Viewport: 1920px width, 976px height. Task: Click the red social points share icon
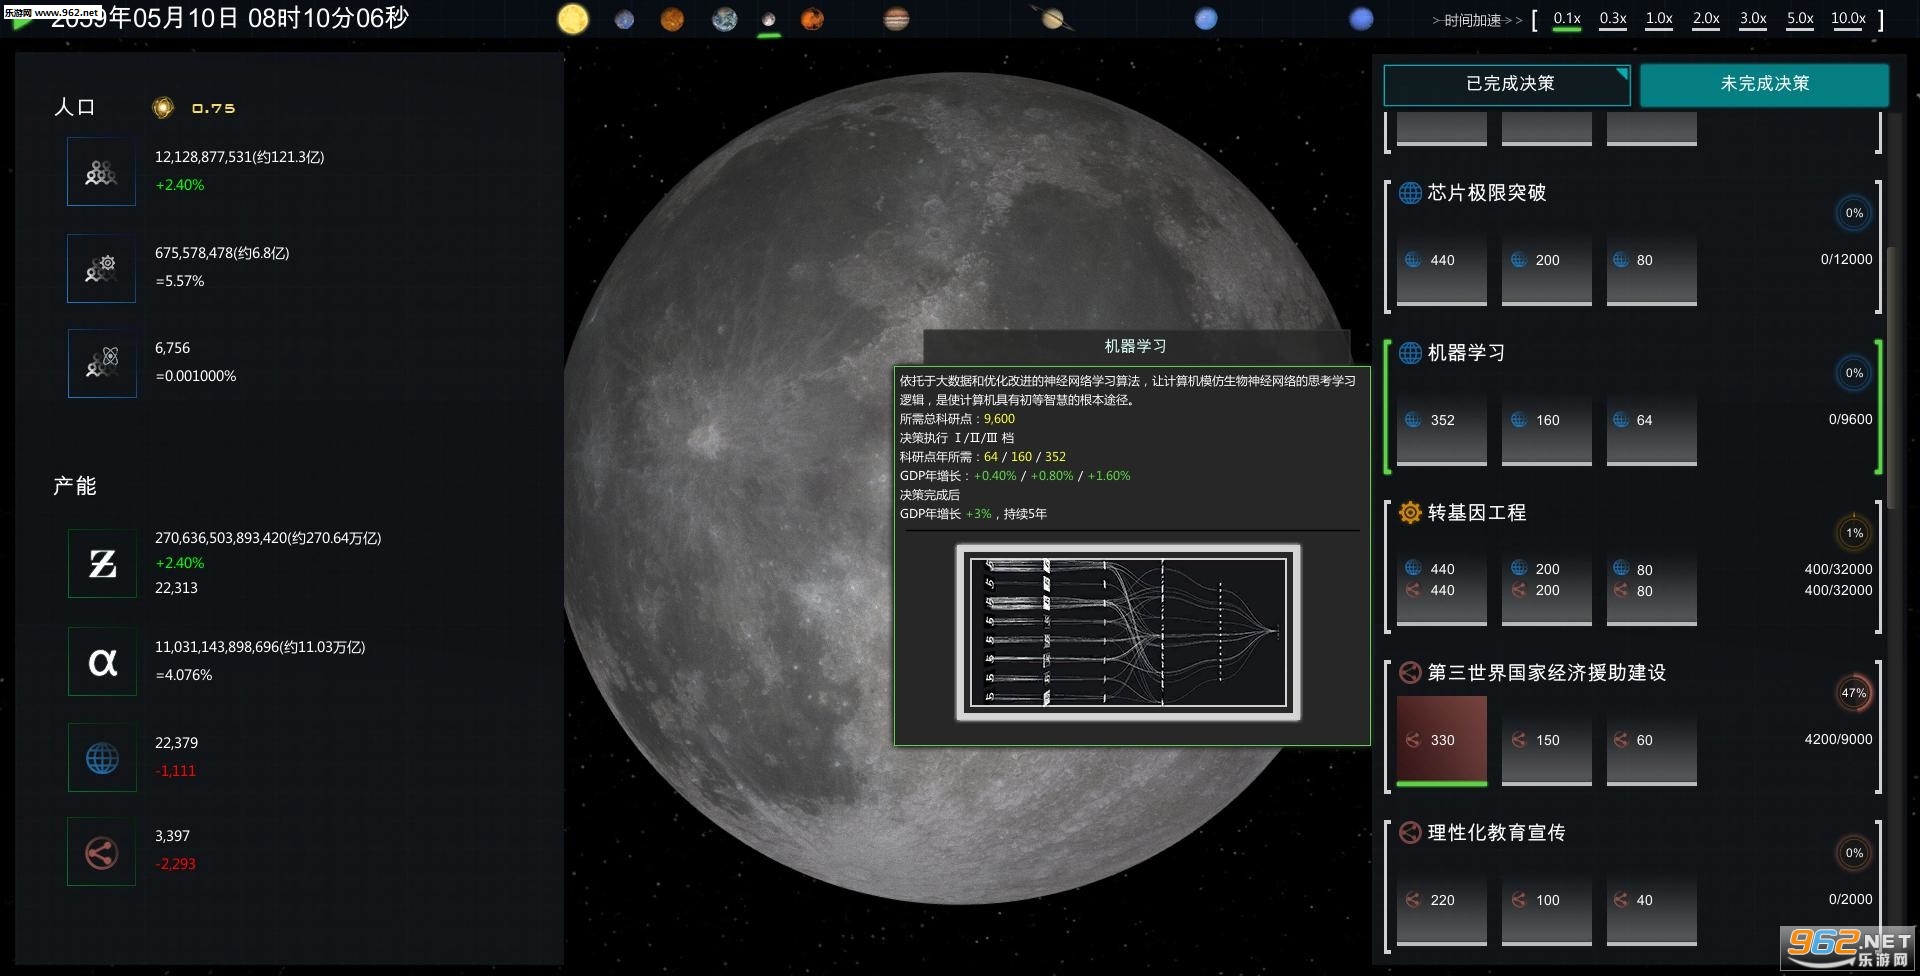pos(101,852)
